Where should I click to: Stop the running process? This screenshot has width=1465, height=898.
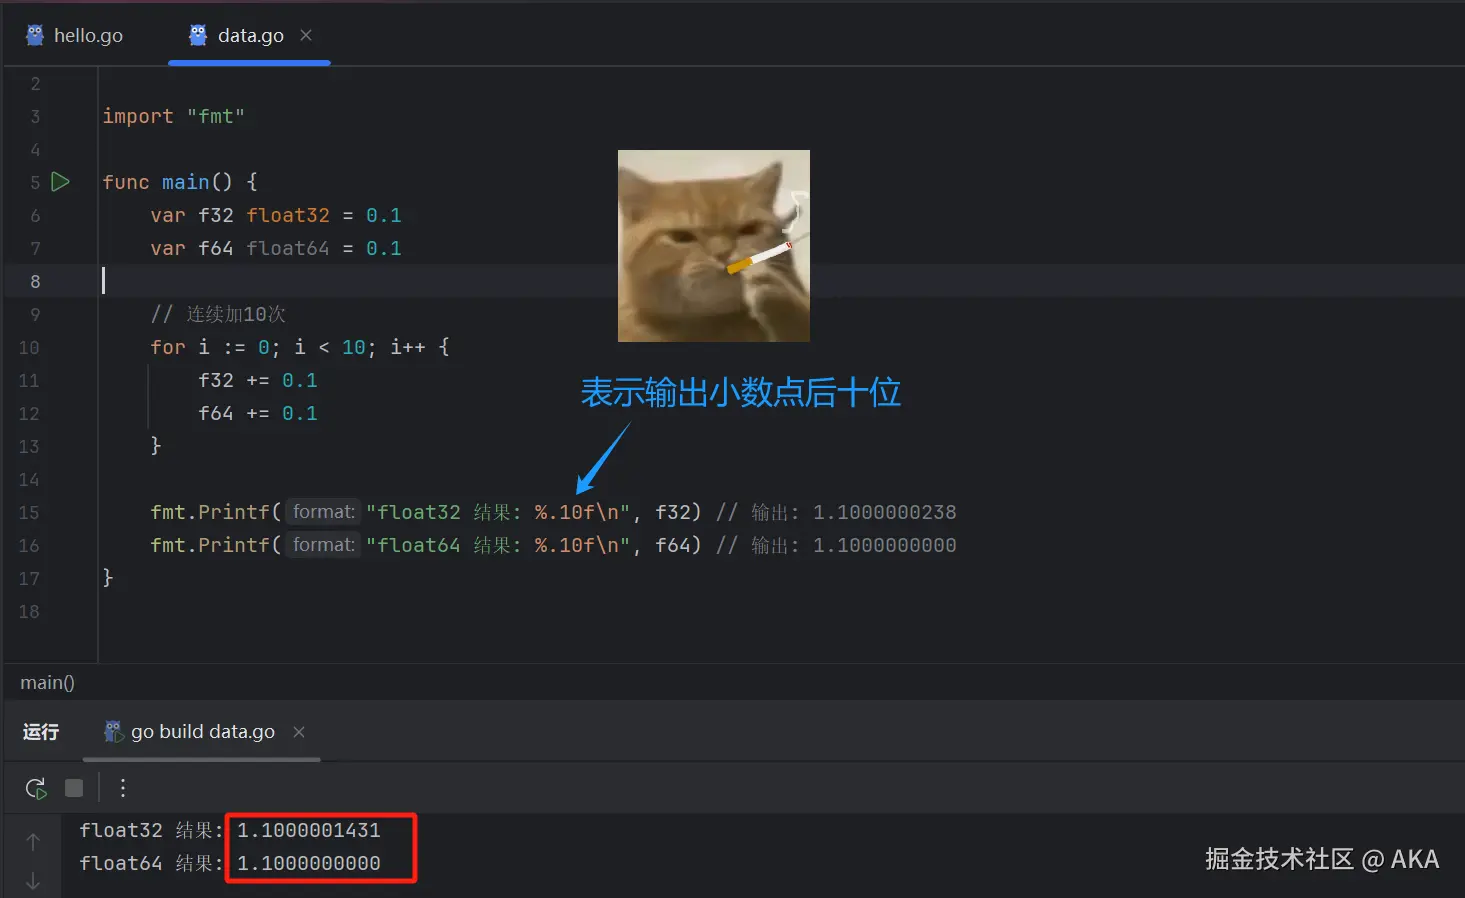click(74, 788)
